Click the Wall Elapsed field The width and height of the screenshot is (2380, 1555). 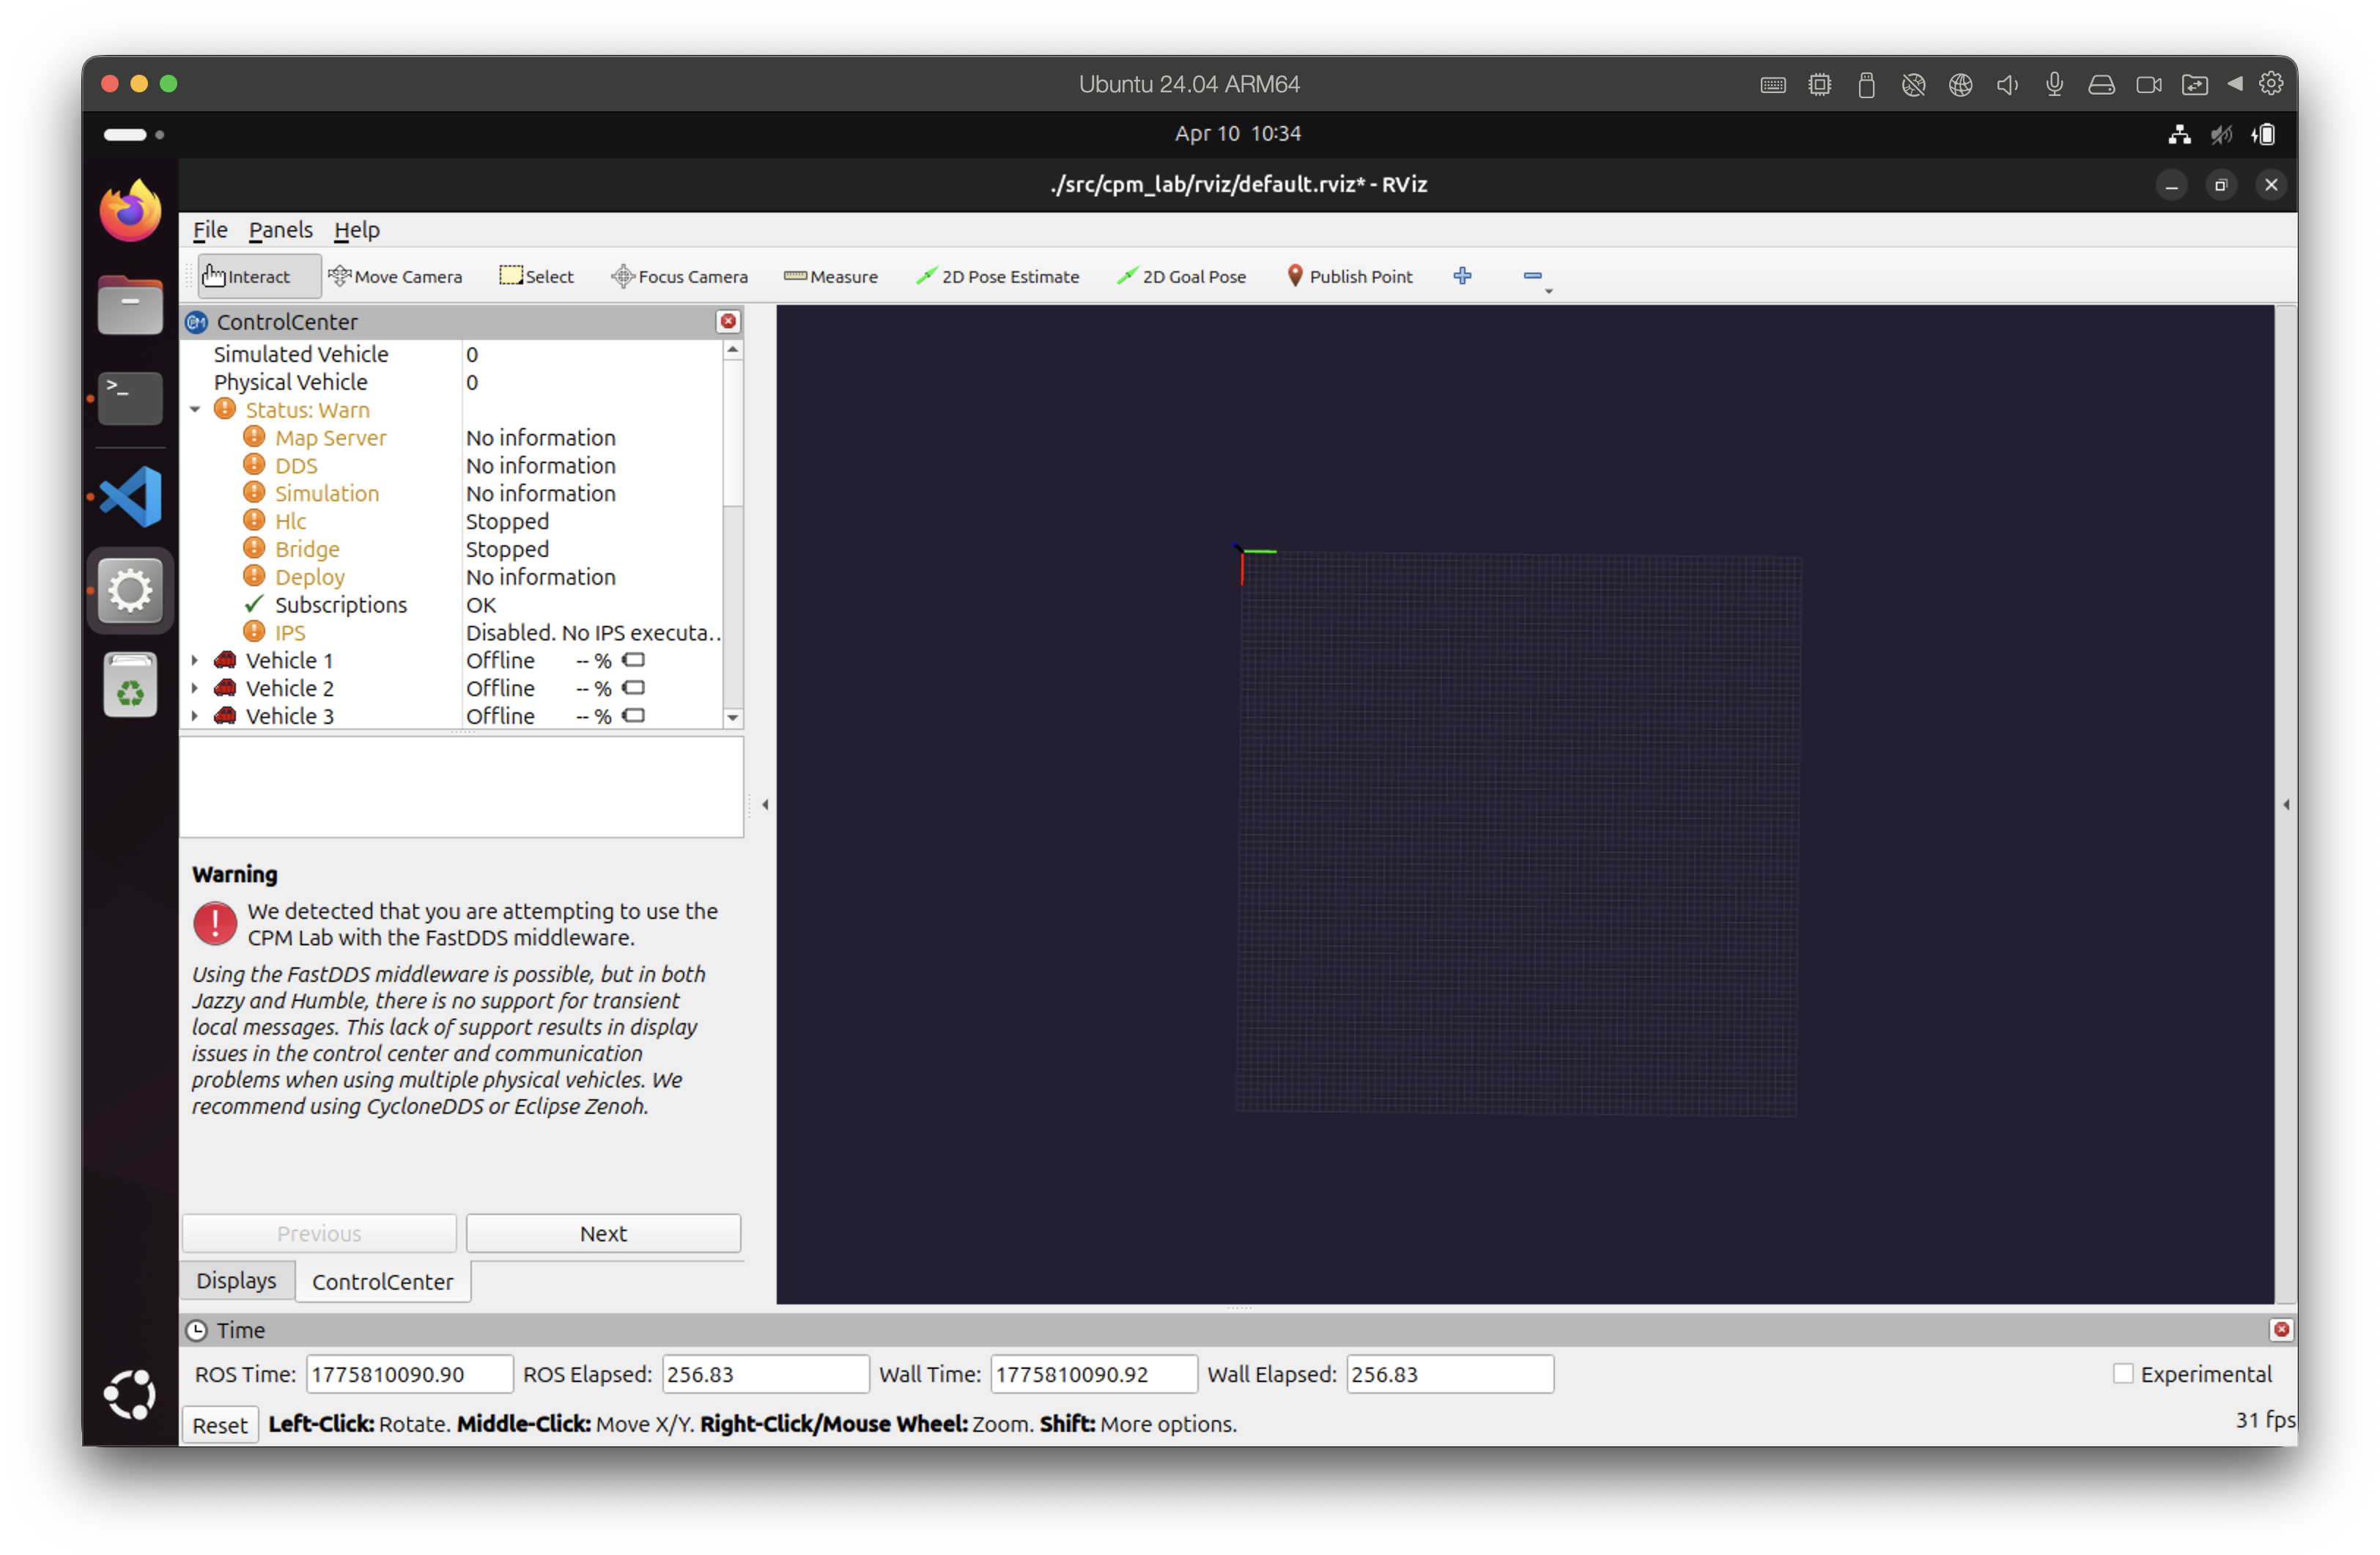1450,1374
